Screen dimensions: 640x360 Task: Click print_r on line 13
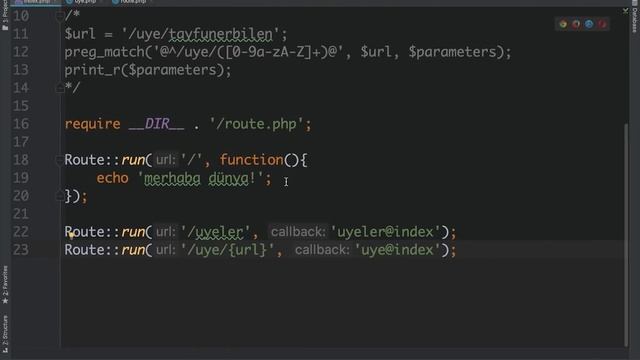pos(93,70)
